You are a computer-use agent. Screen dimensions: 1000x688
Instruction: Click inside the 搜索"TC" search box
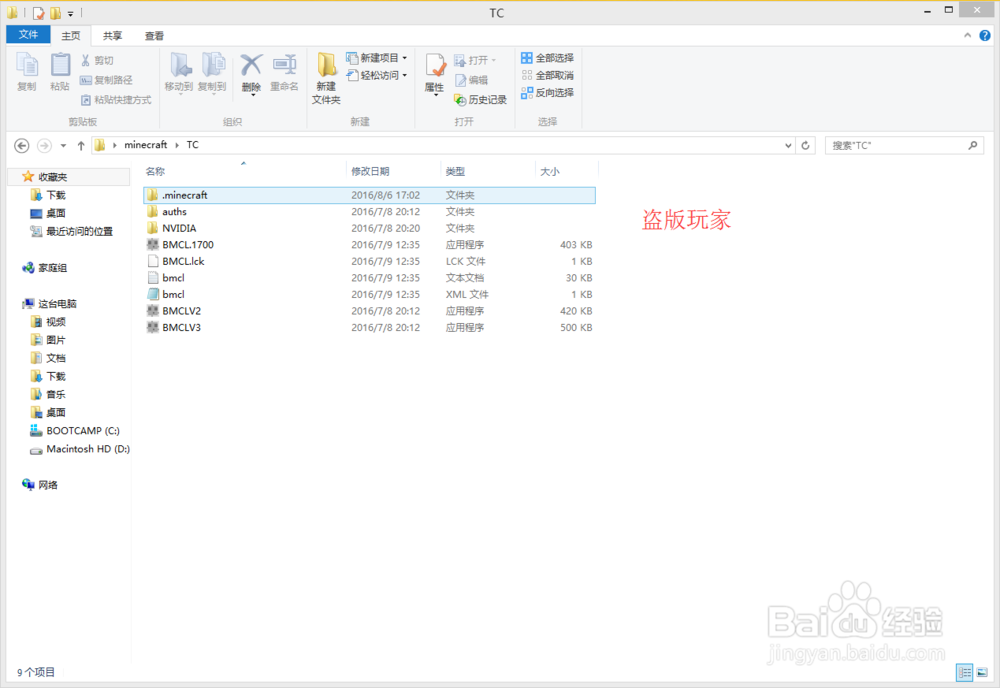click(900, 144)
